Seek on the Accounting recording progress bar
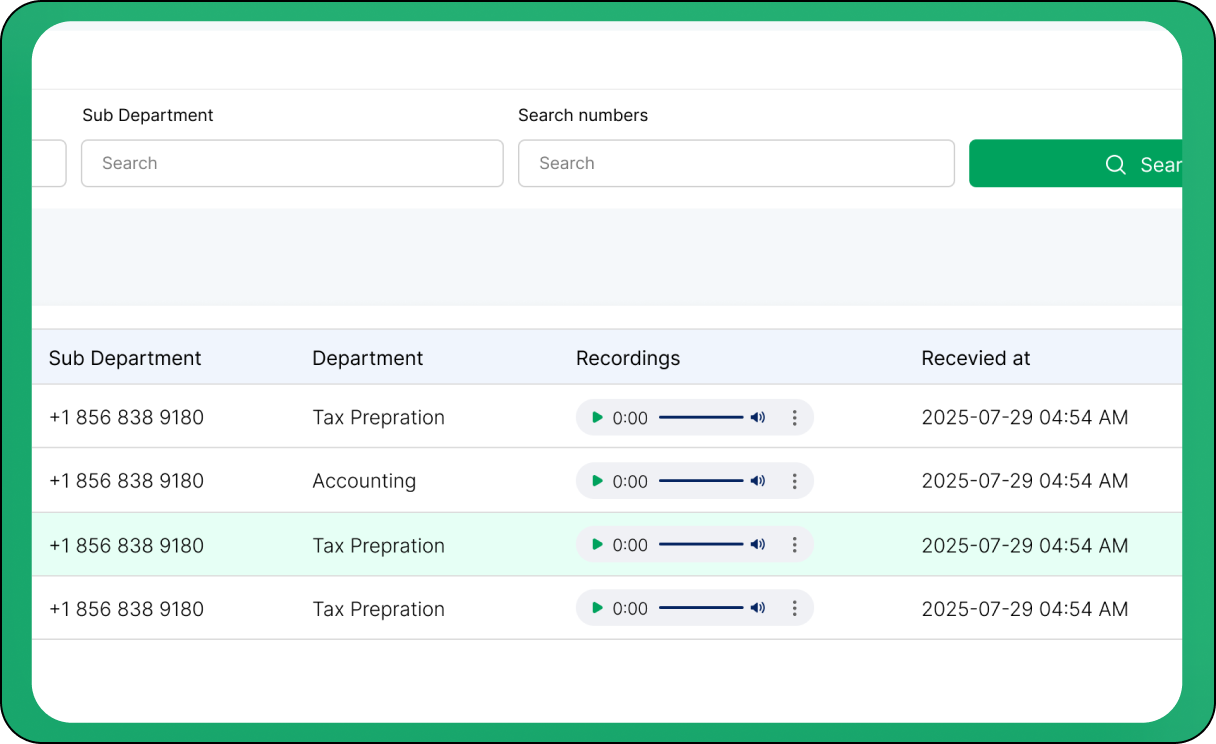 point(701,481)
